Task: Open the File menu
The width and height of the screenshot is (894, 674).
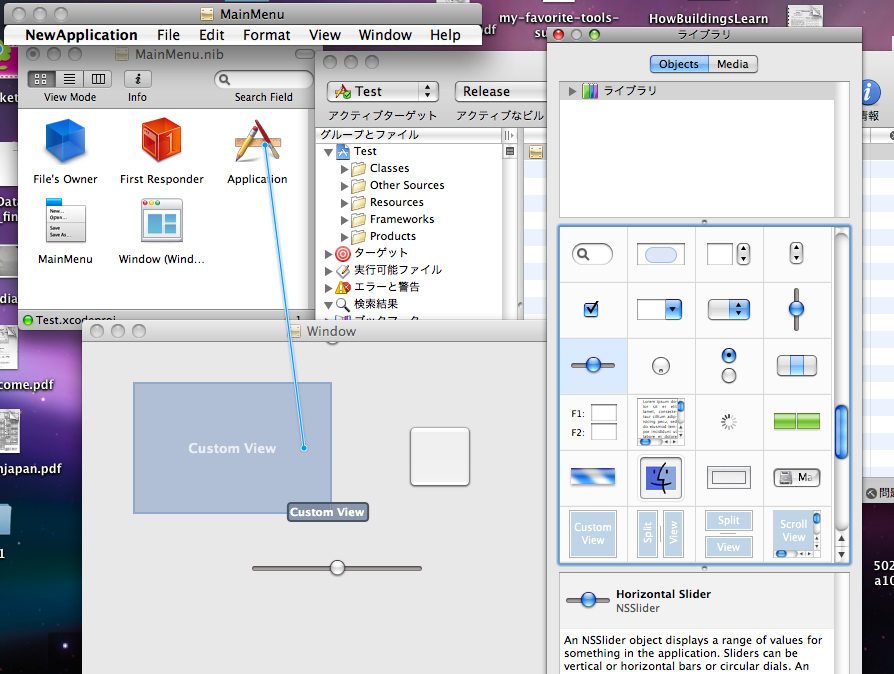Action: 168,35
